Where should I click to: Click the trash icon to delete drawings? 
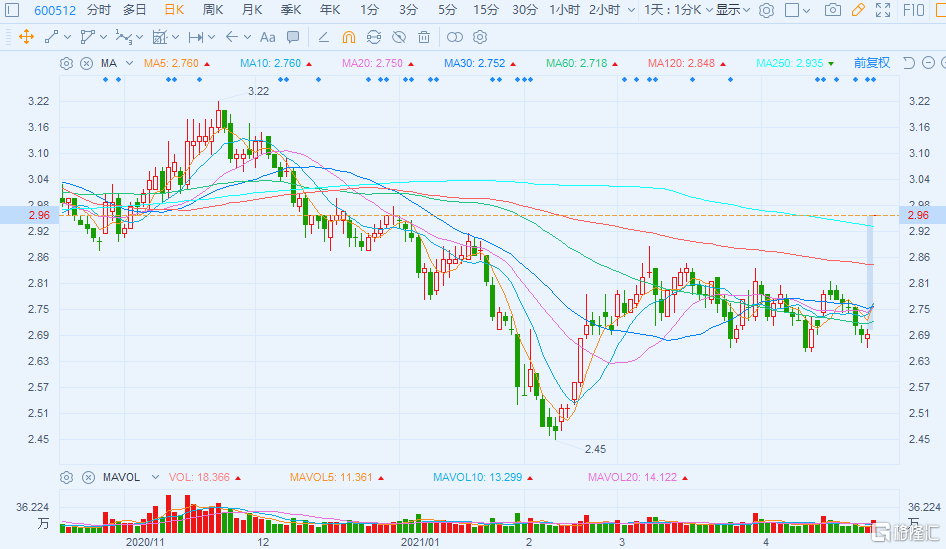pyautogui.click(x=424, y=37)
